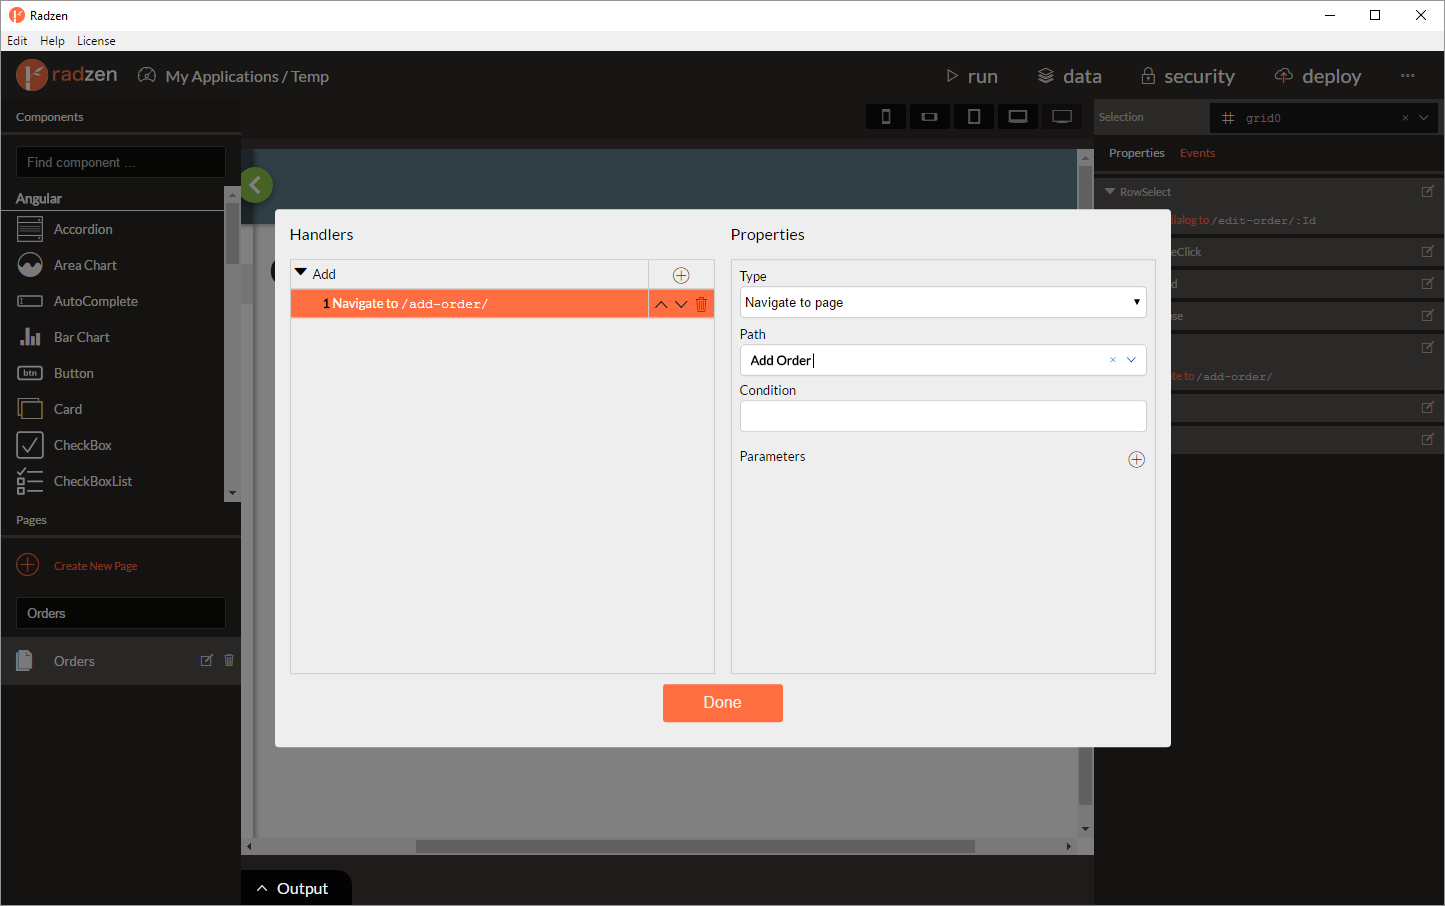This screenshot has height=906, width=1445.
Task: Move the handler down with arrow
Action: pyautogui.click(x=681, y=304)
